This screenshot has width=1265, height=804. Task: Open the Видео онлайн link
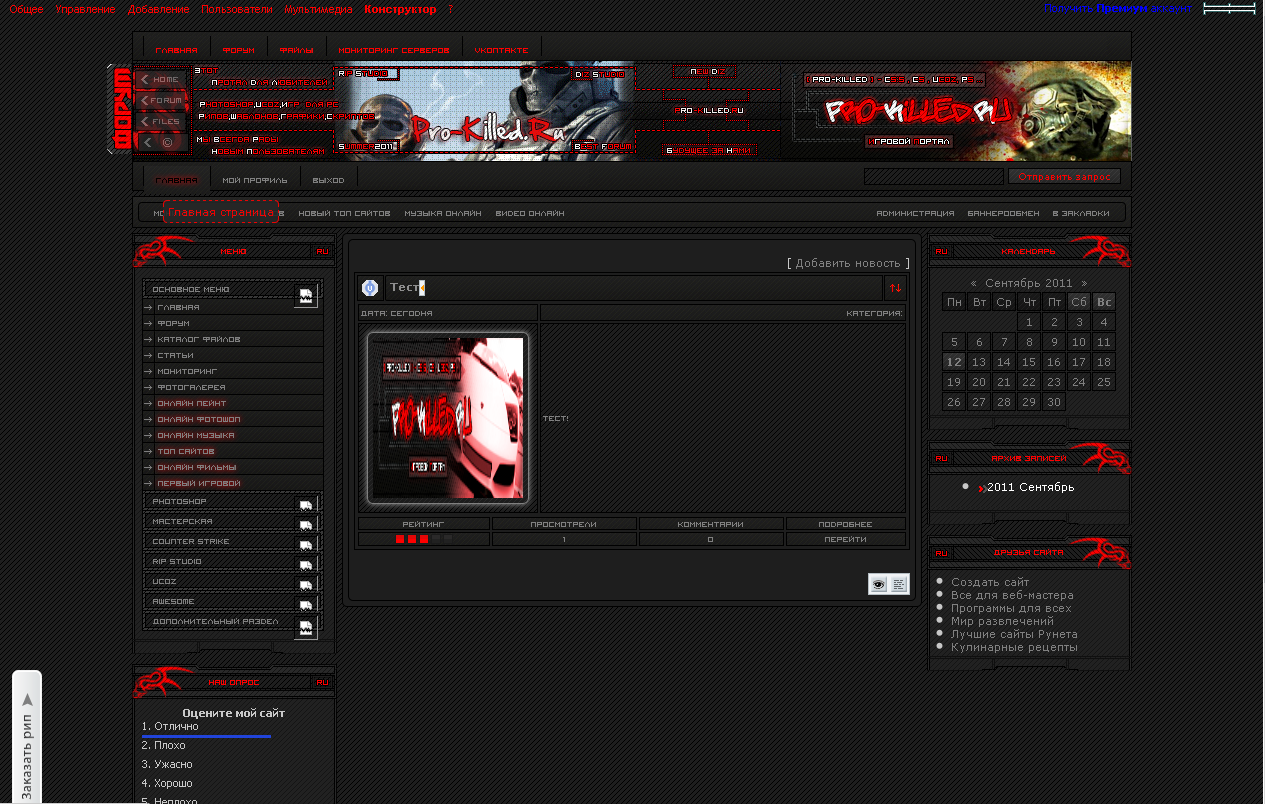click(x=530, y=213)
